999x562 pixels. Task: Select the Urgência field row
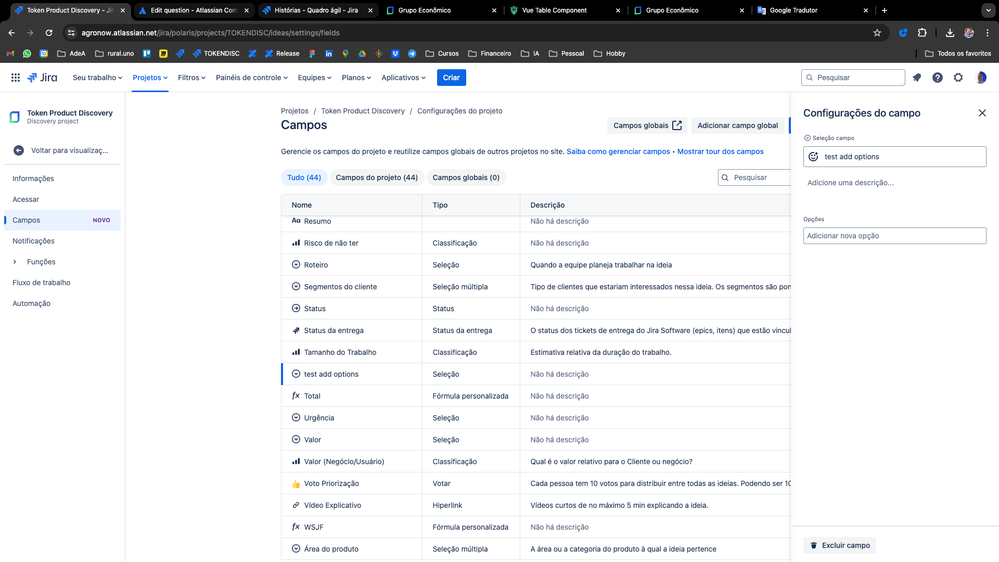(x=536, y=418)
